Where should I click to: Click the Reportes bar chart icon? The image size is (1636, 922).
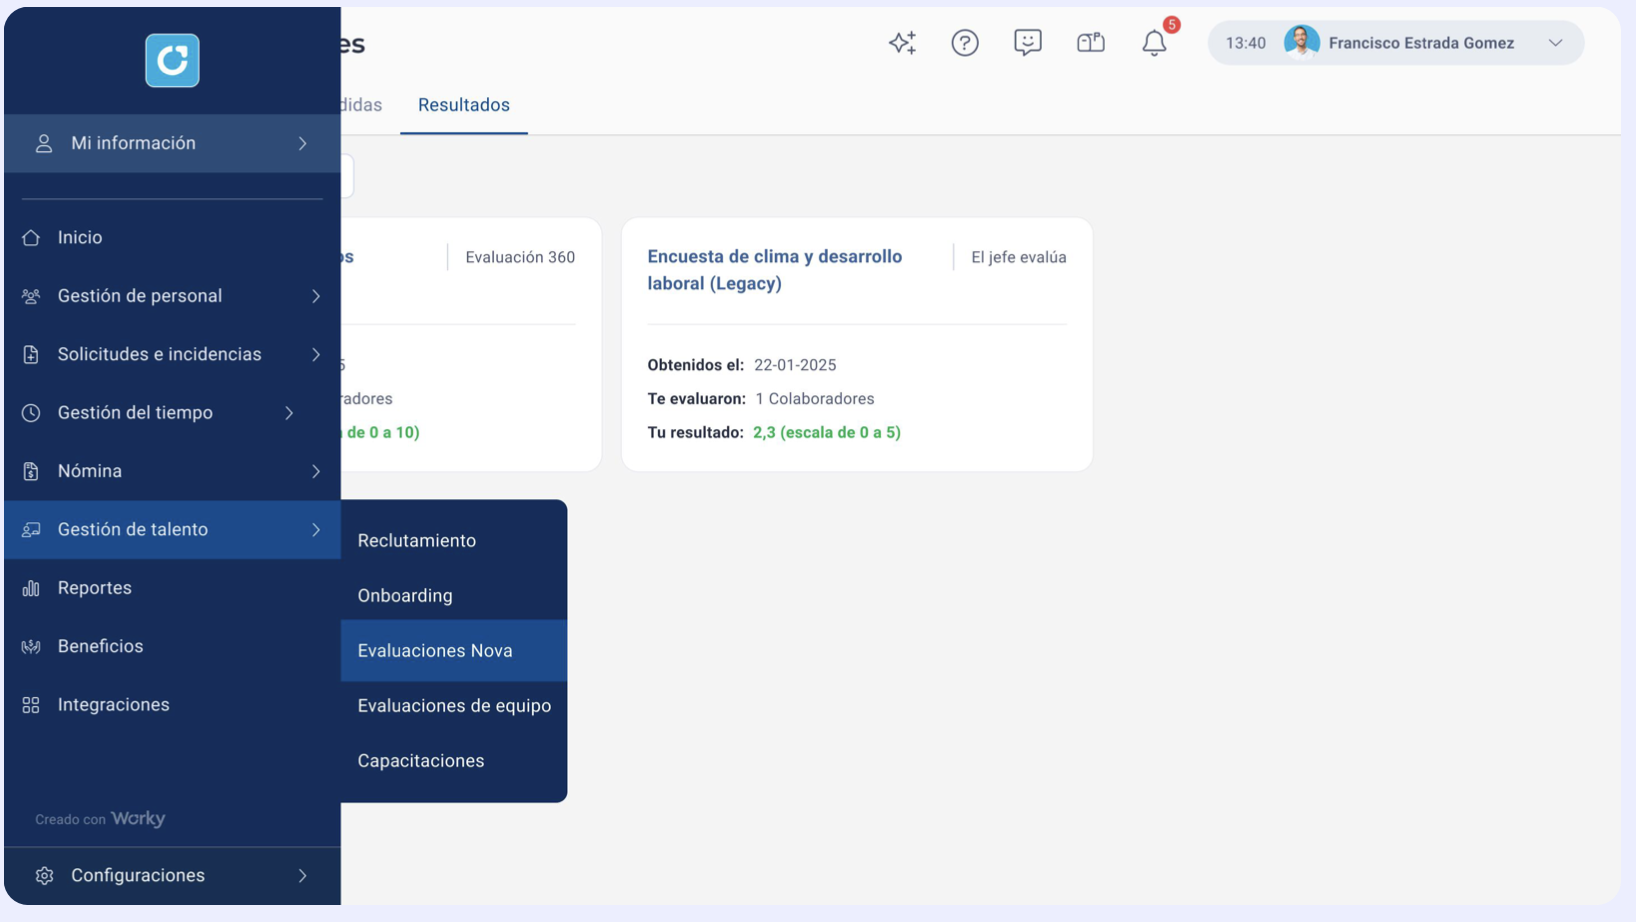pyautogui.click(x=31, y=588)
